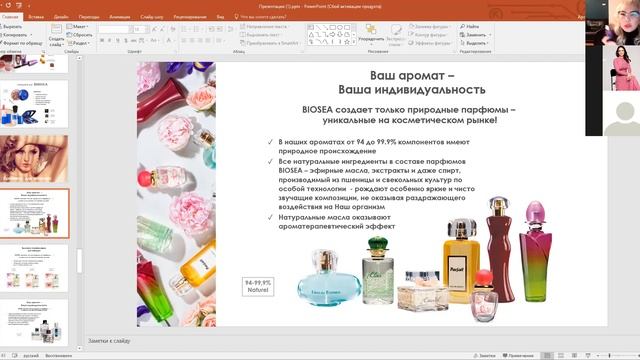Open the Рецензирование ribbon tab
The height and width of the screenshot is (360, 640).
click(190, 17)
